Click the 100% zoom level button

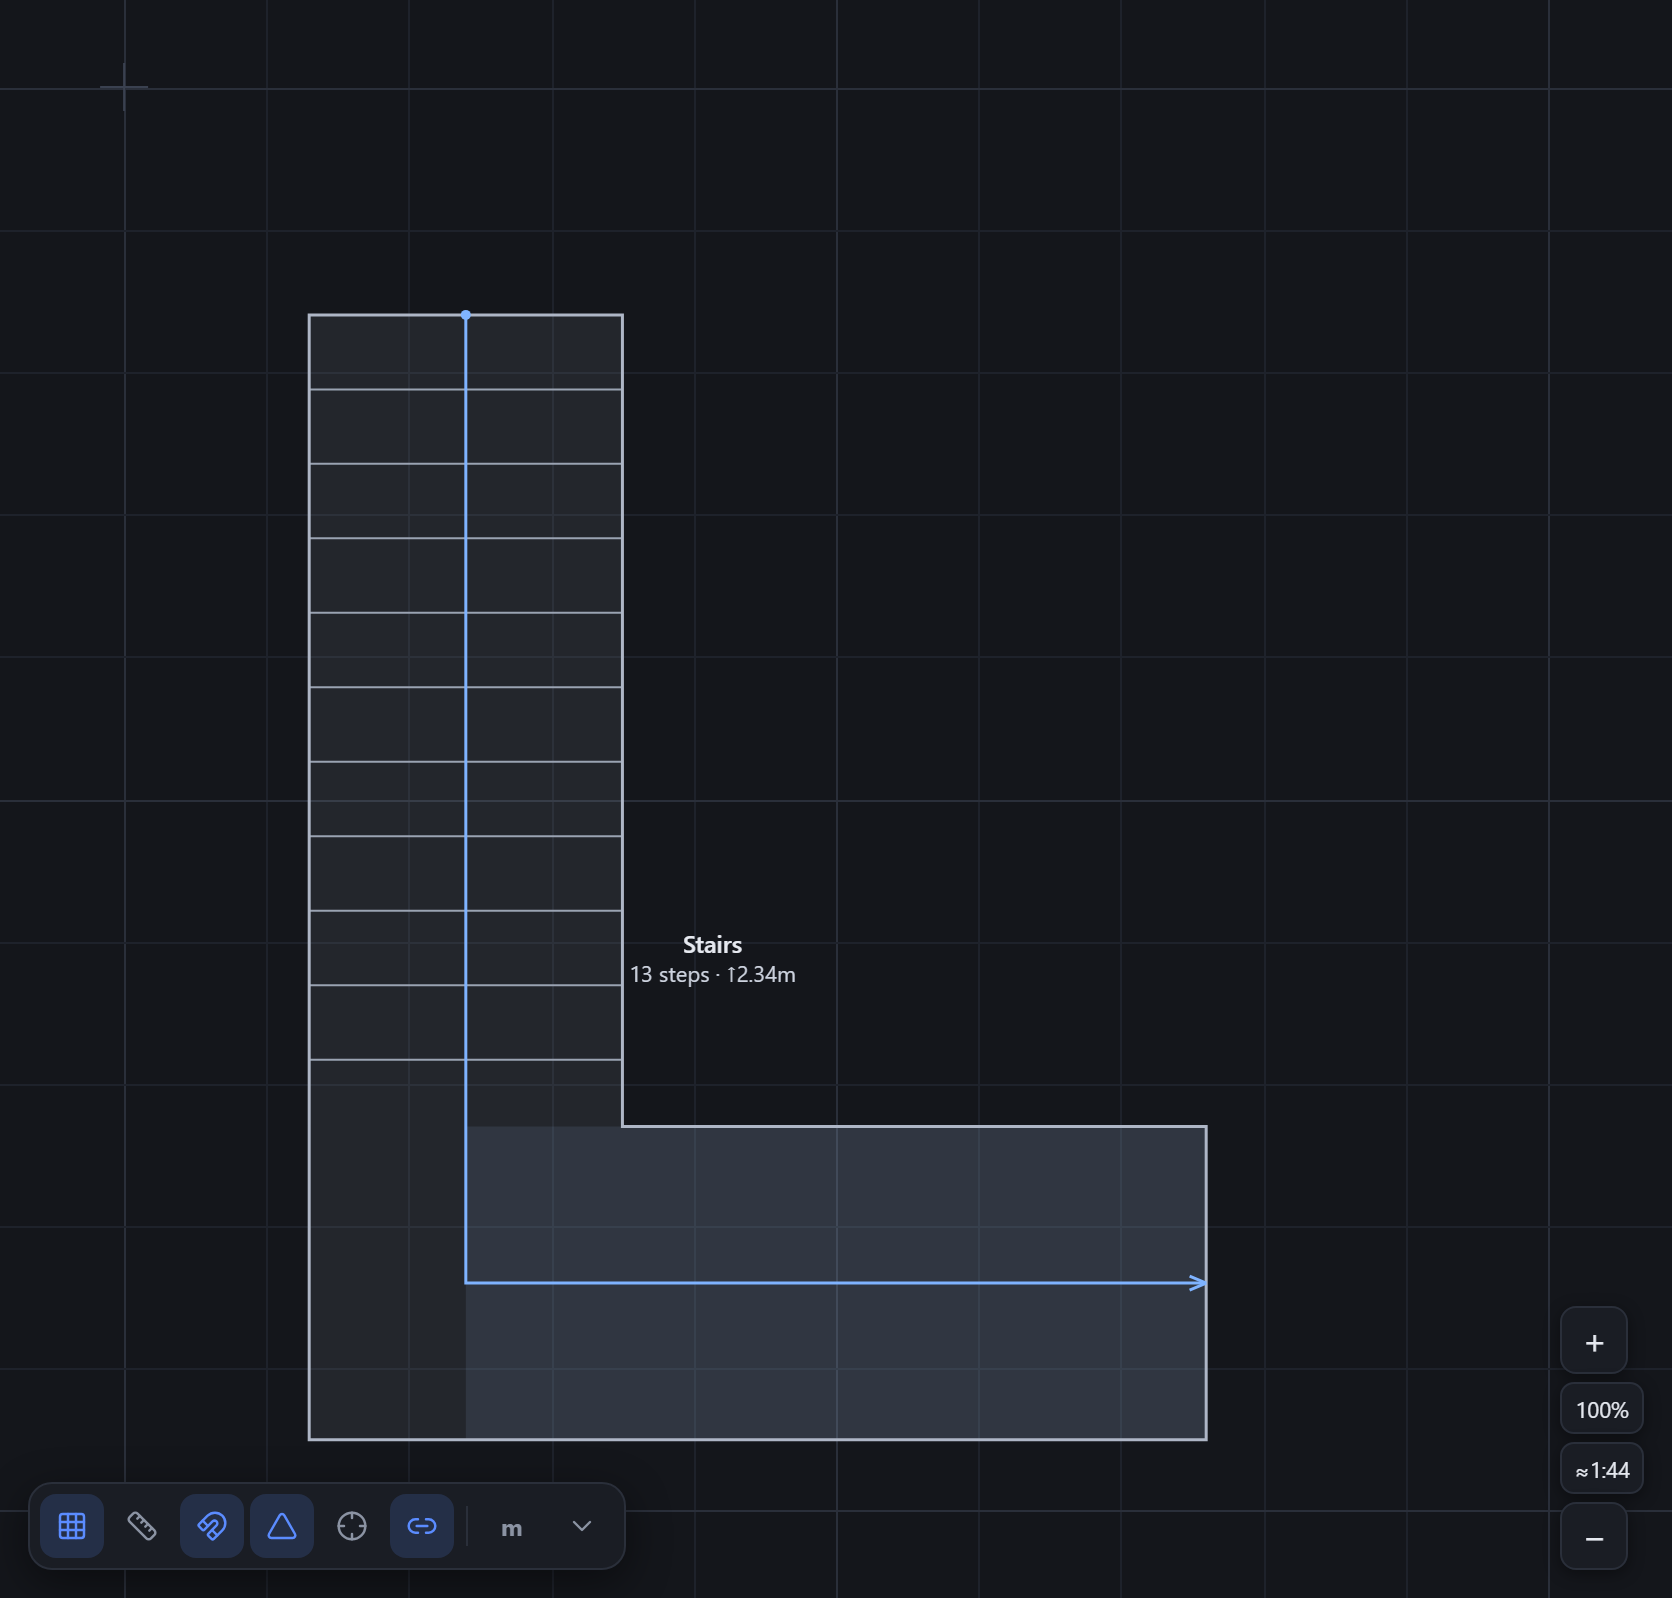pos(1602,1409)
